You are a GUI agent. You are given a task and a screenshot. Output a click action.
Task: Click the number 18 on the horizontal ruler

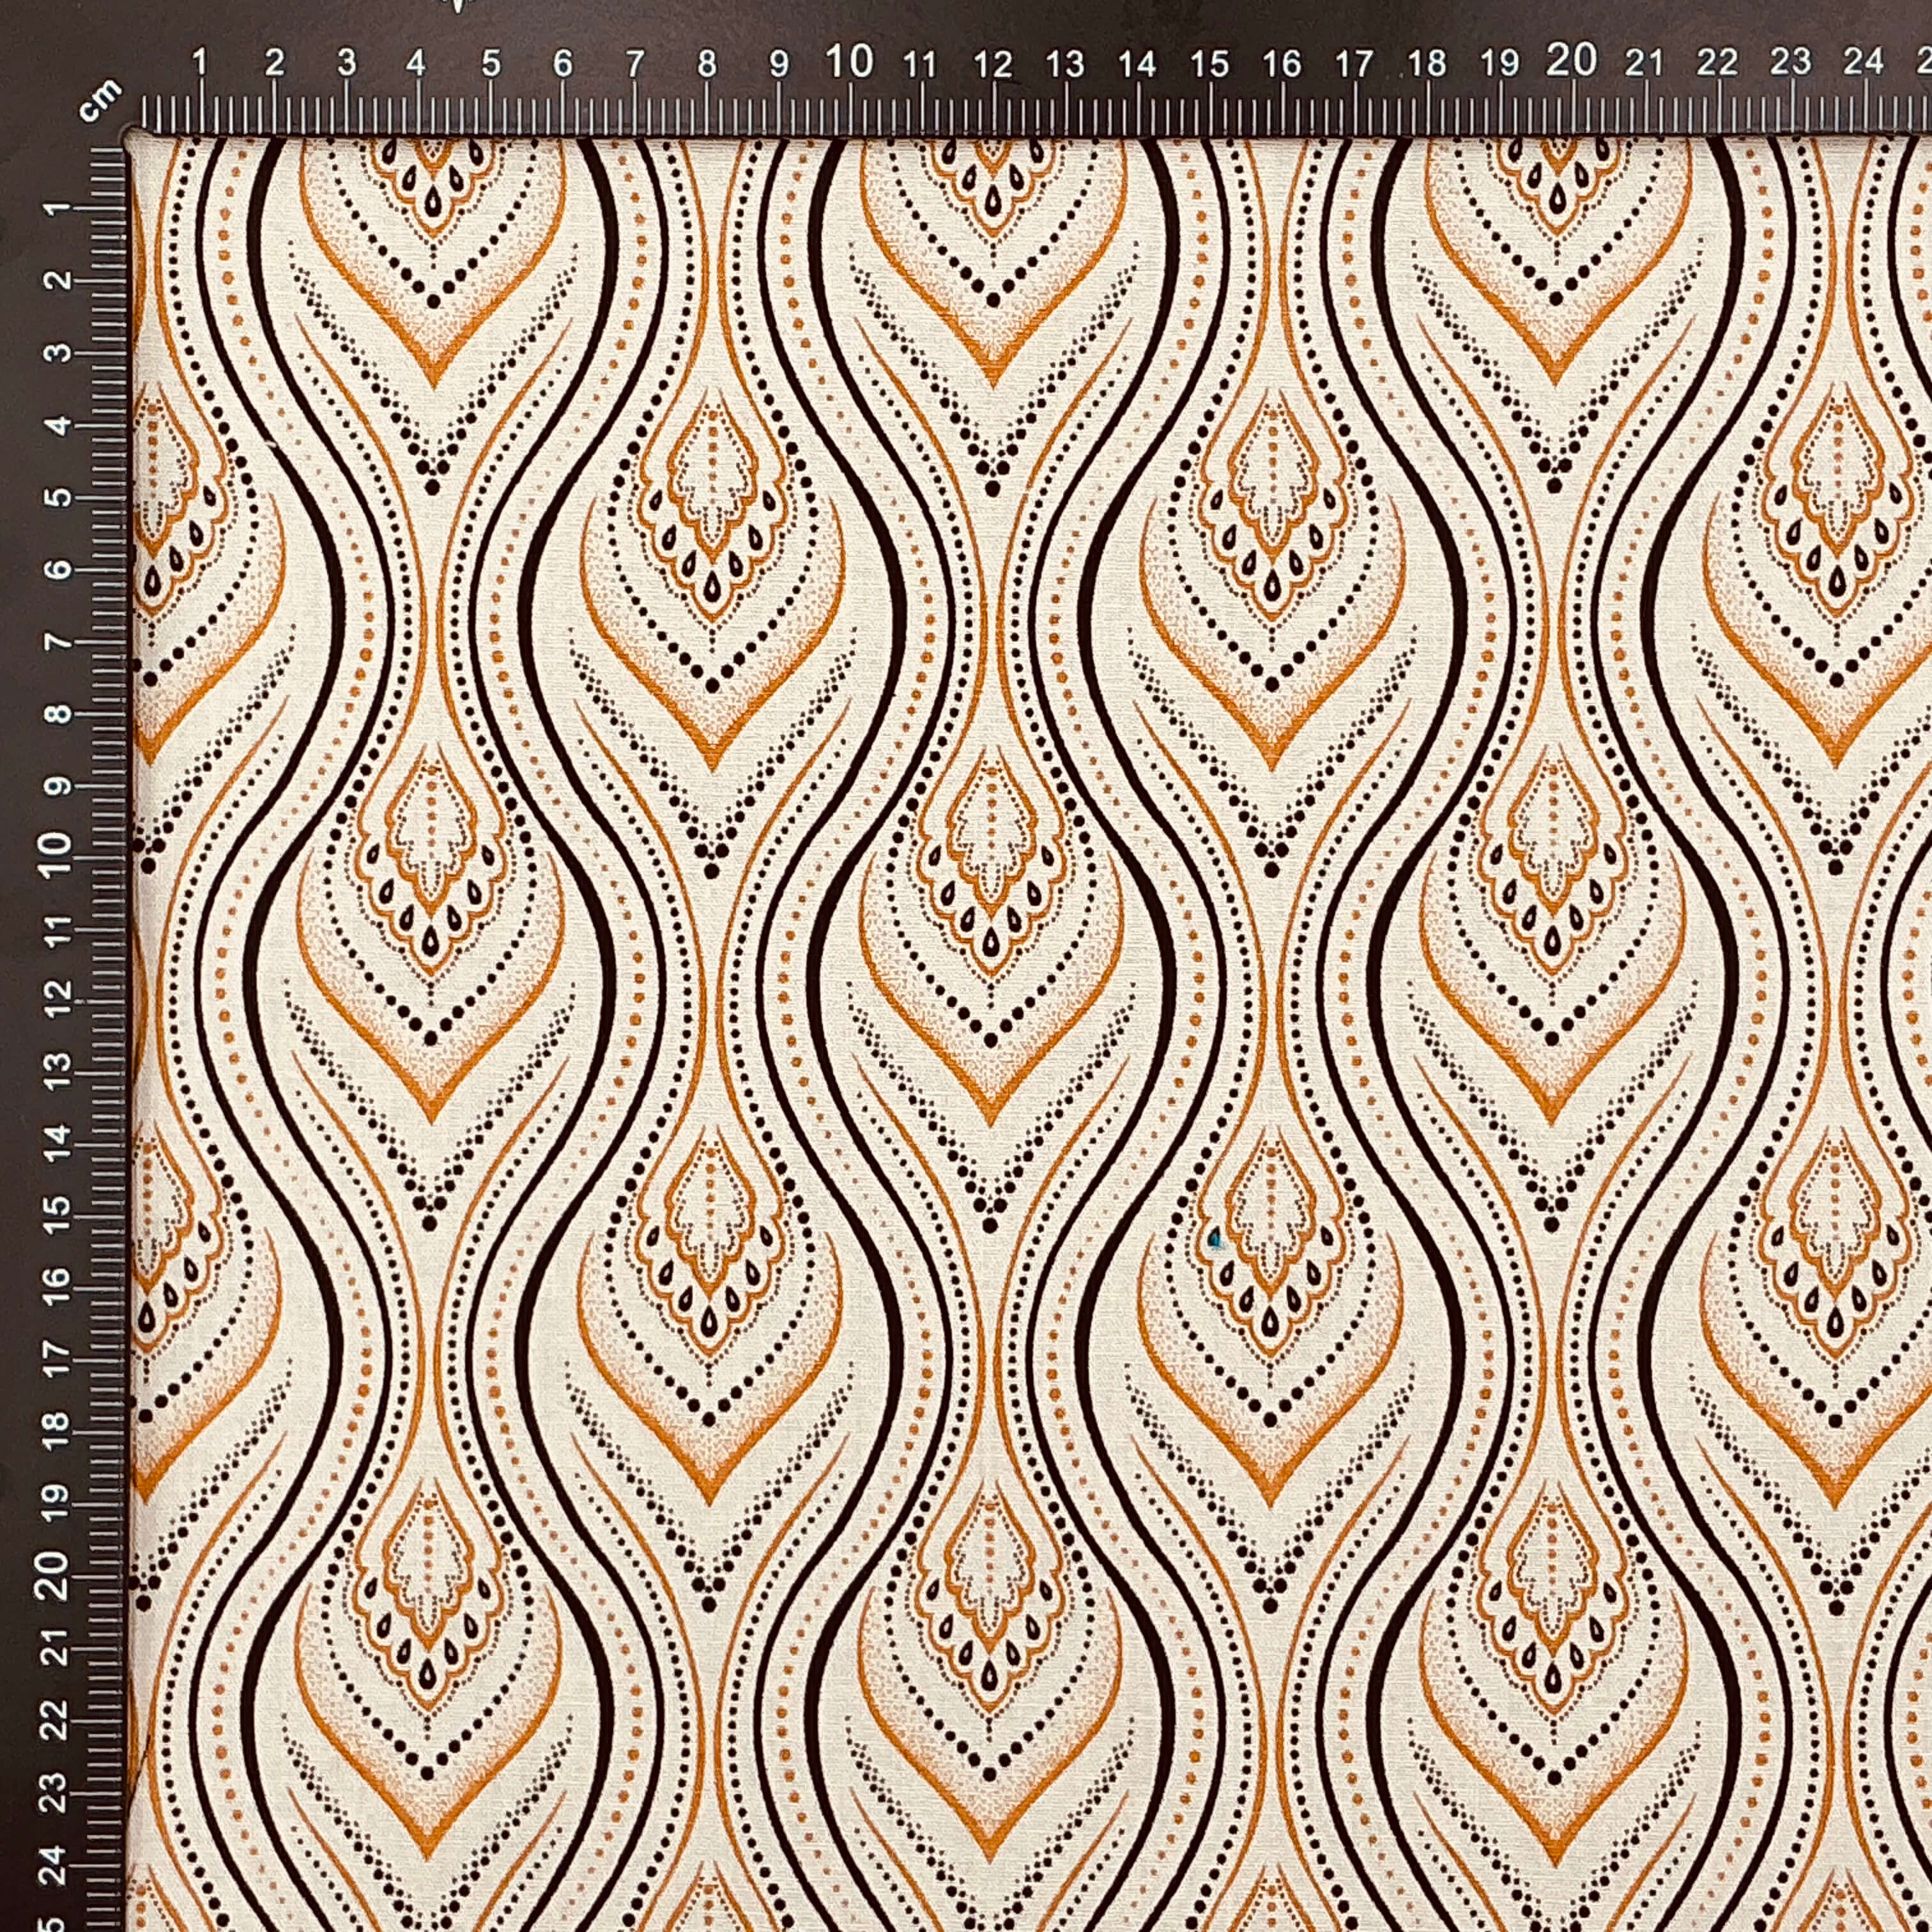pyautogui.click(x=1427, y=63)
